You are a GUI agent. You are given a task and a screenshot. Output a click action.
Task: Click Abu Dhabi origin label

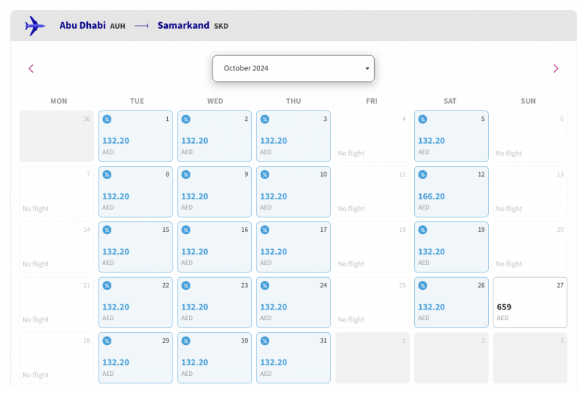(x=82, y=25)
